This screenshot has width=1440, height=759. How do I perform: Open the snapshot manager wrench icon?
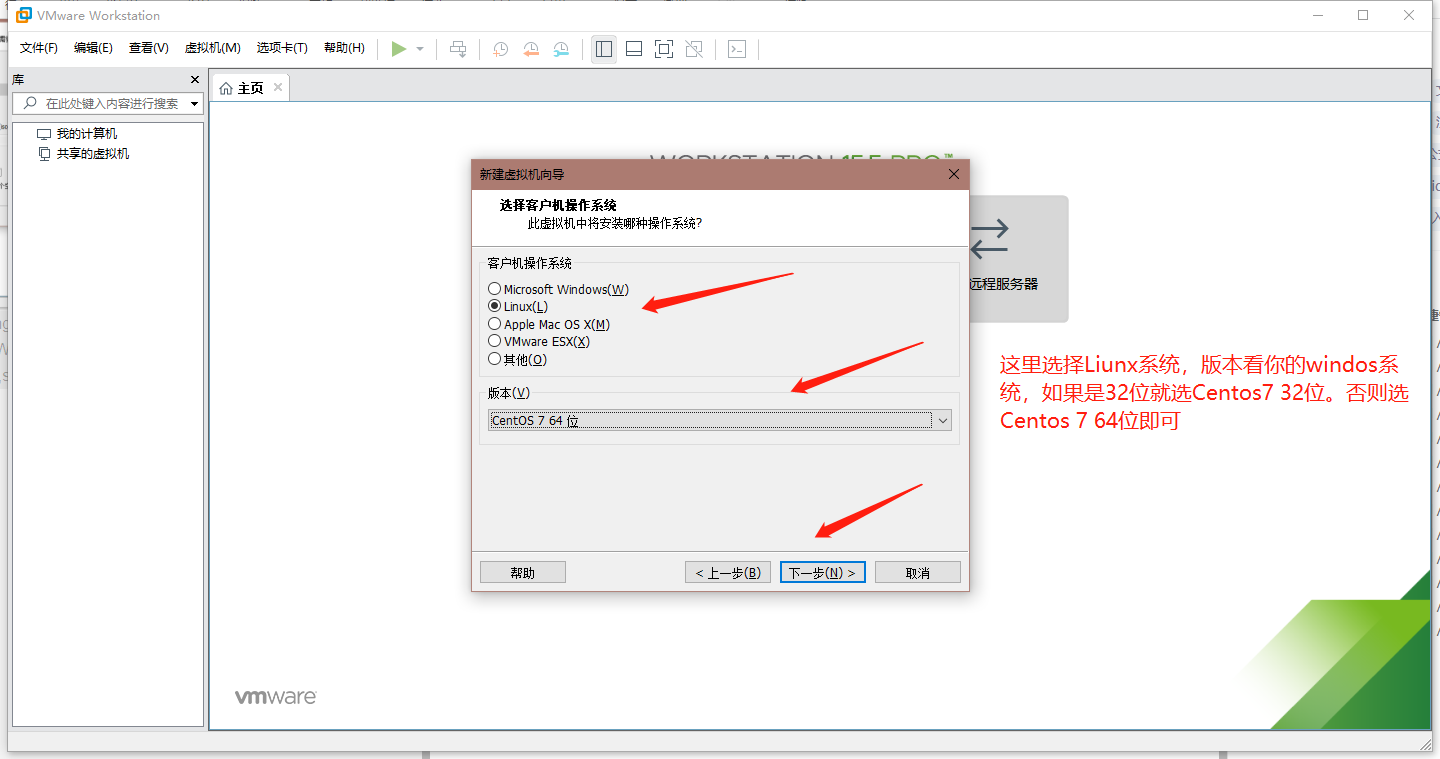point(562,49)
